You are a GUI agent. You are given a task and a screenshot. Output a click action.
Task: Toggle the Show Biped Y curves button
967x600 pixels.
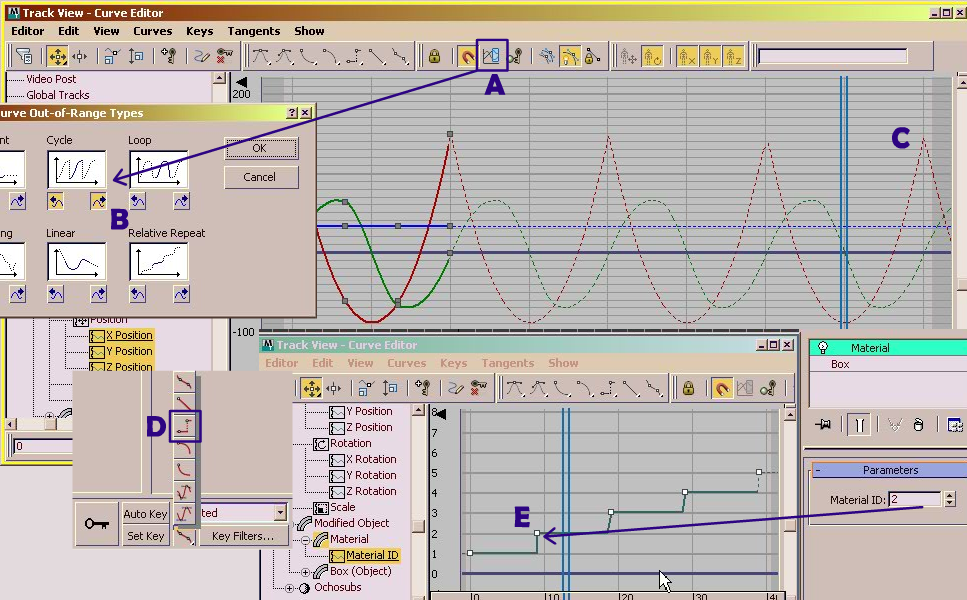coord(710,57)
